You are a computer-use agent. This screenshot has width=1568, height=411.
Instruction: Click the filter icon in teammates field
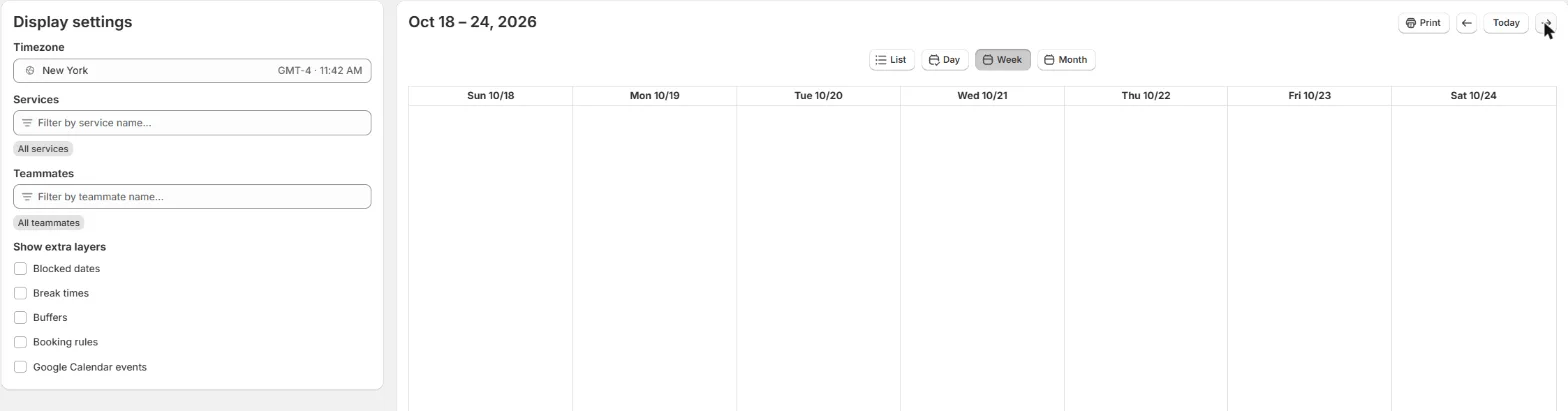pos(27,197)
